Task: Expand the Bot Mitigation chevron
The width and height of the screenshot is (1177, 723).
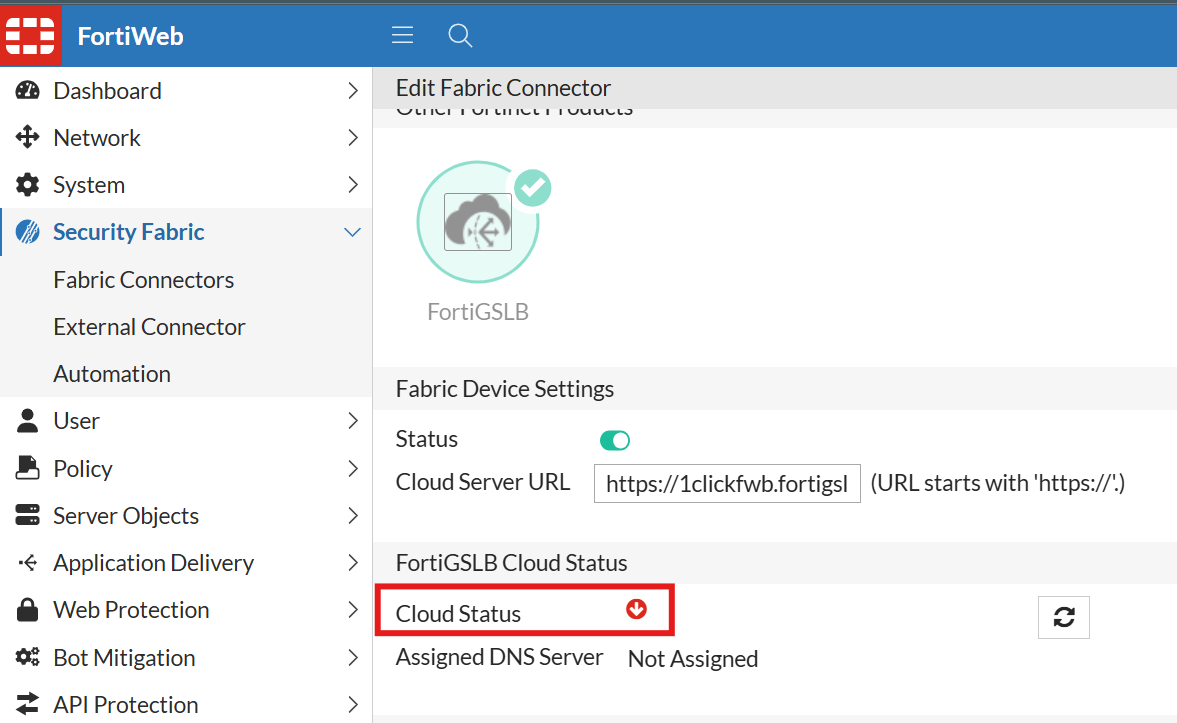Action: pos(353,658)
